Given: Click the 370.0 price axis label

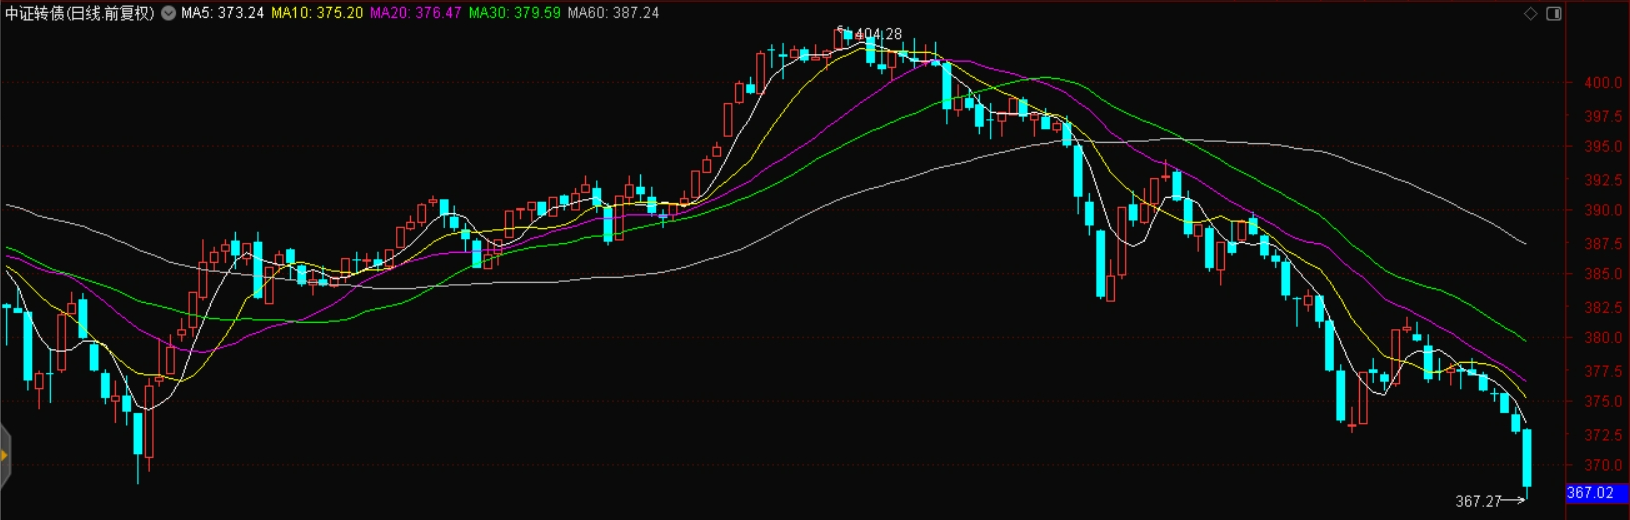Looking at the screenshot, I should [x=1603, y=465].
